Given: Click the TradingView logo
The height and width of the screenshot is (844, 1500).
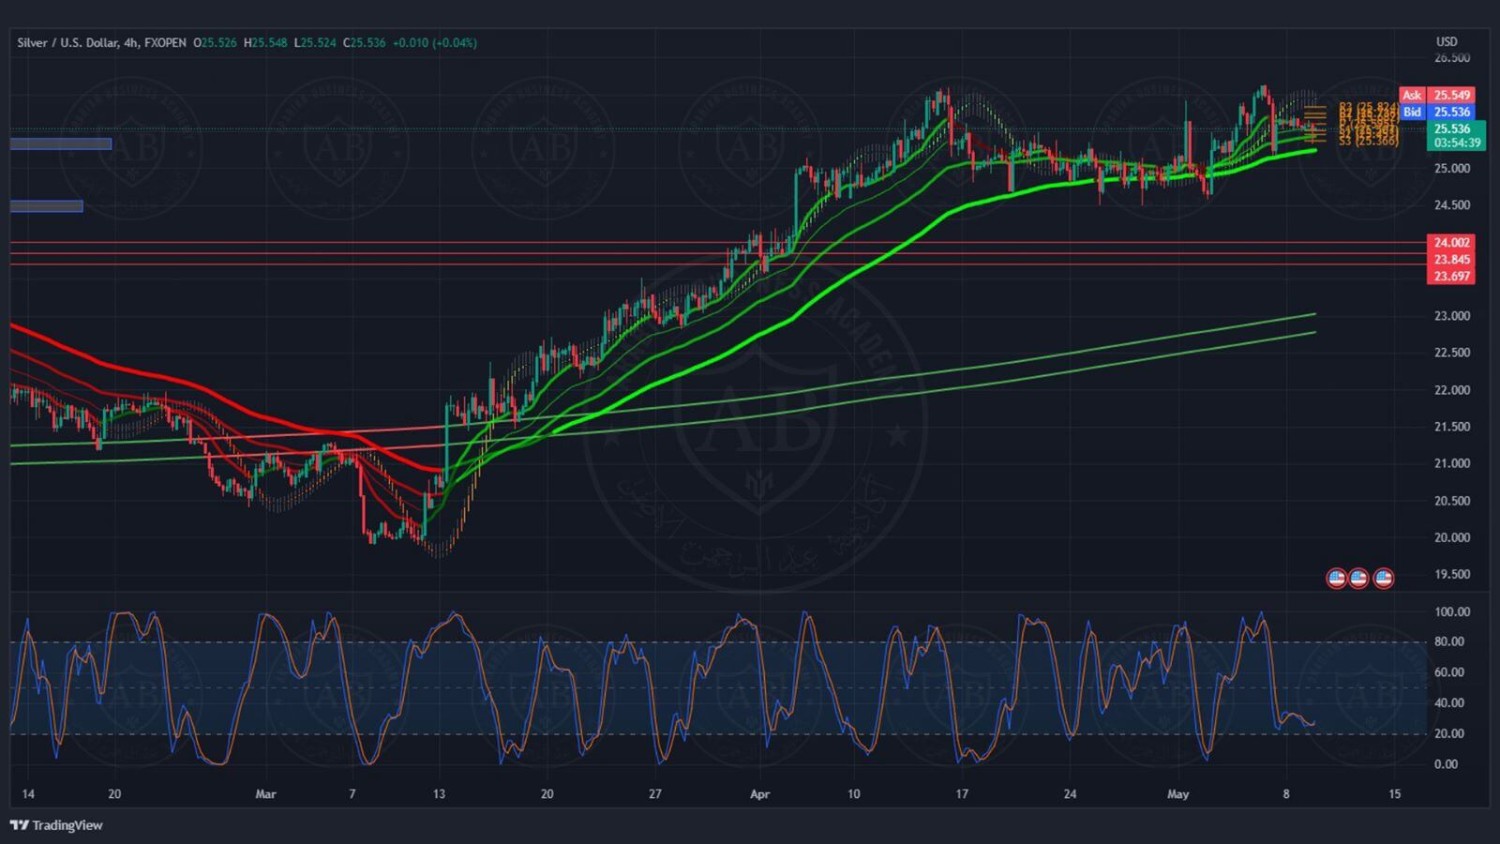Looking at the screenshot, I should (x=57, y=825).
